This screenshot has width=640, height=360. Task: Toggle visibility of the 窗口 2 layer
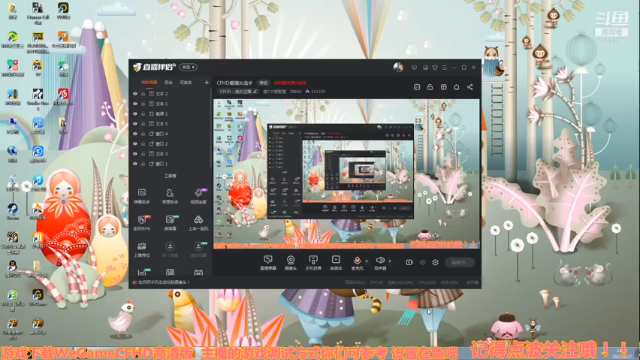[135, 144]
